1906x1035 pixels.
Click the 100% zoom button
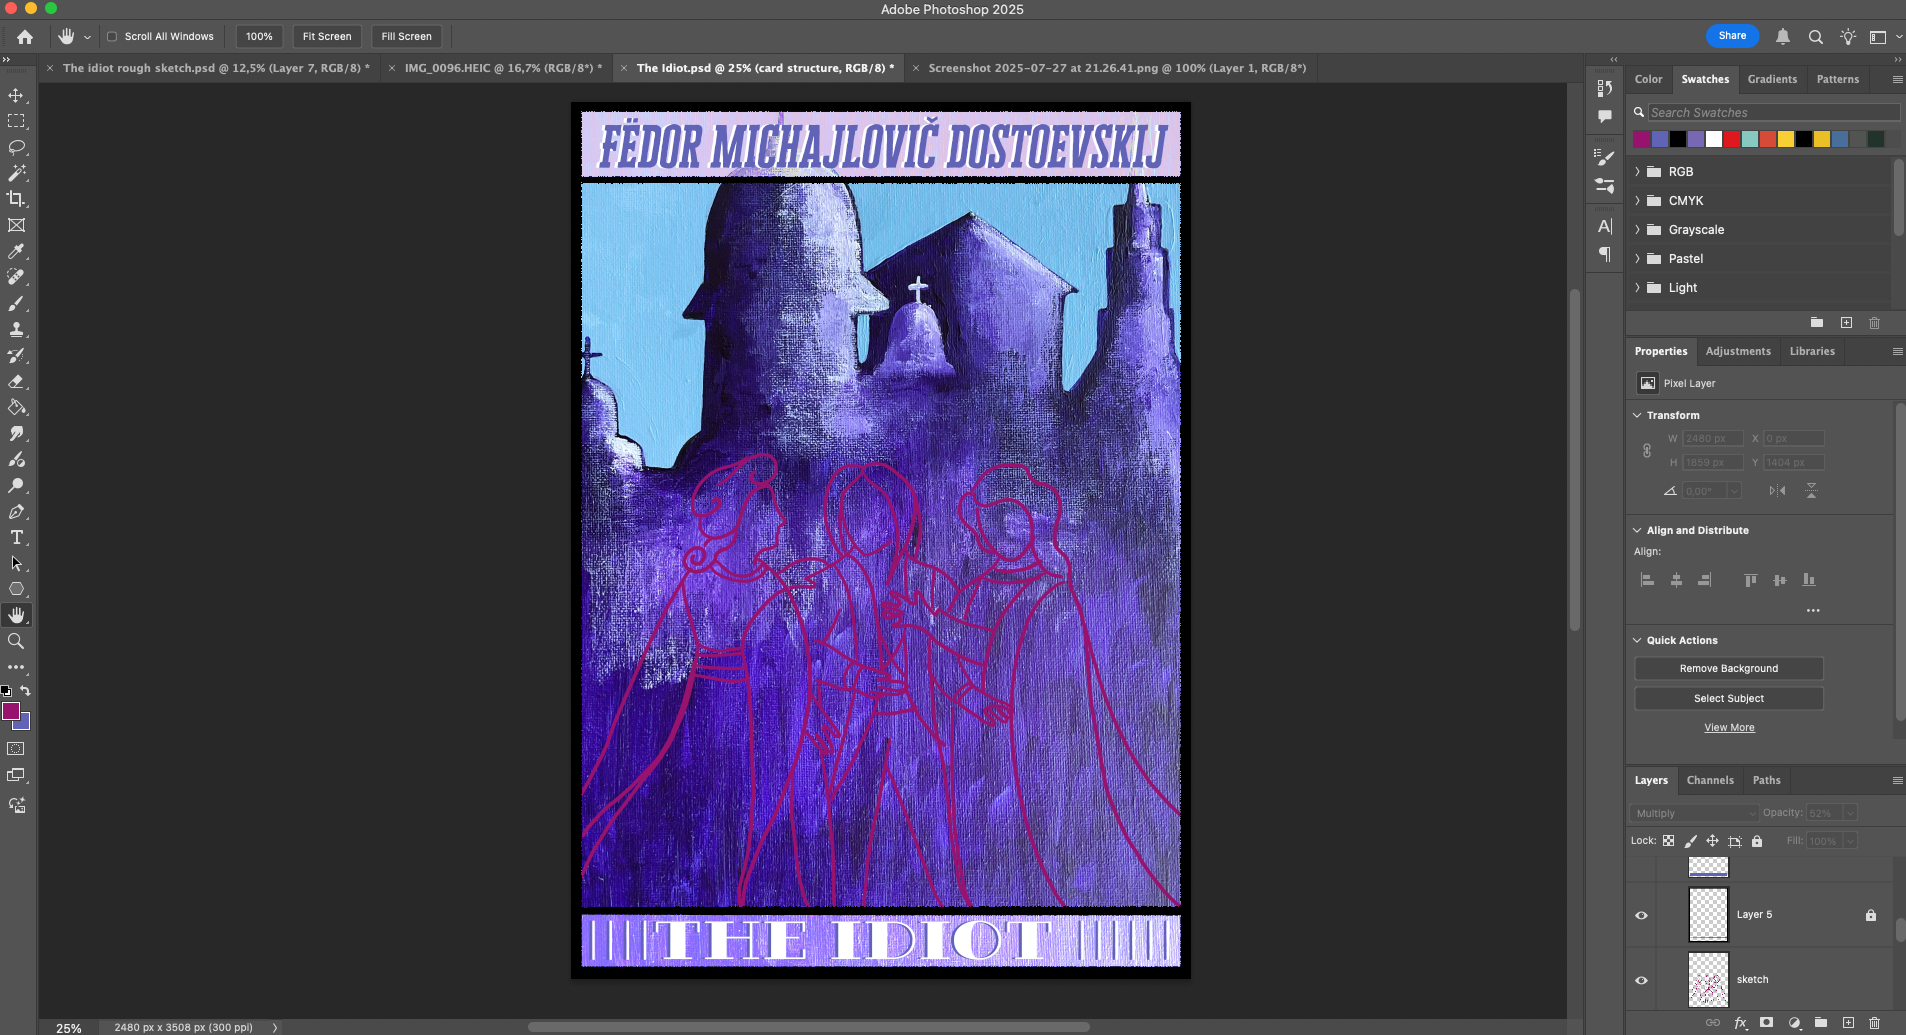[x=259, y=36]
